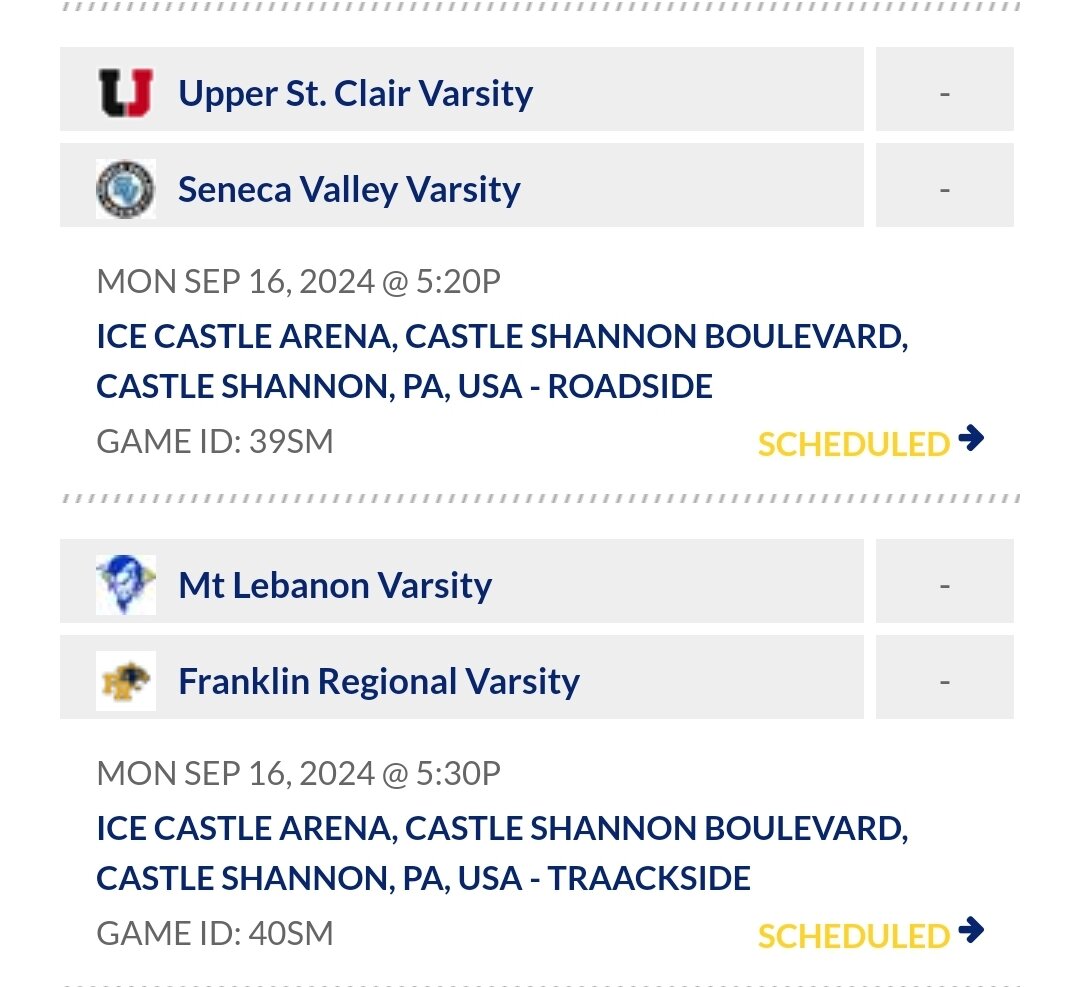
Task: Click the Franklin Regional team logo
Action: [125, 680]
